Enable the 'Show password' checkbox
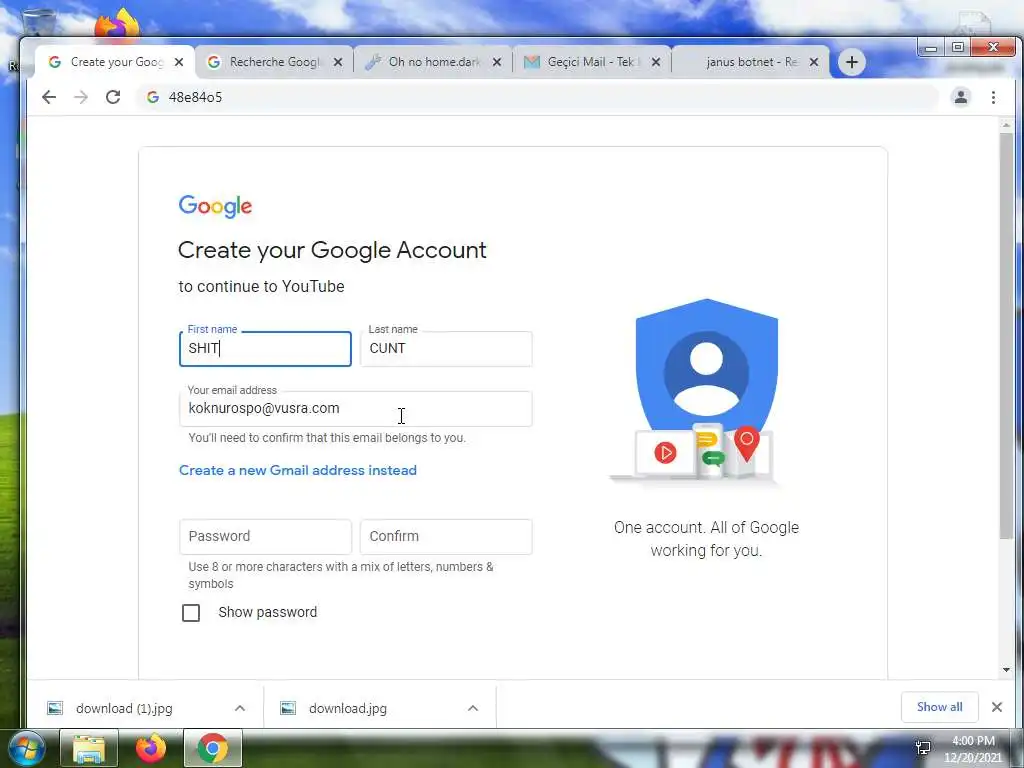The image size is (1024, 768). pyautogui.click(x=191, y=613)
